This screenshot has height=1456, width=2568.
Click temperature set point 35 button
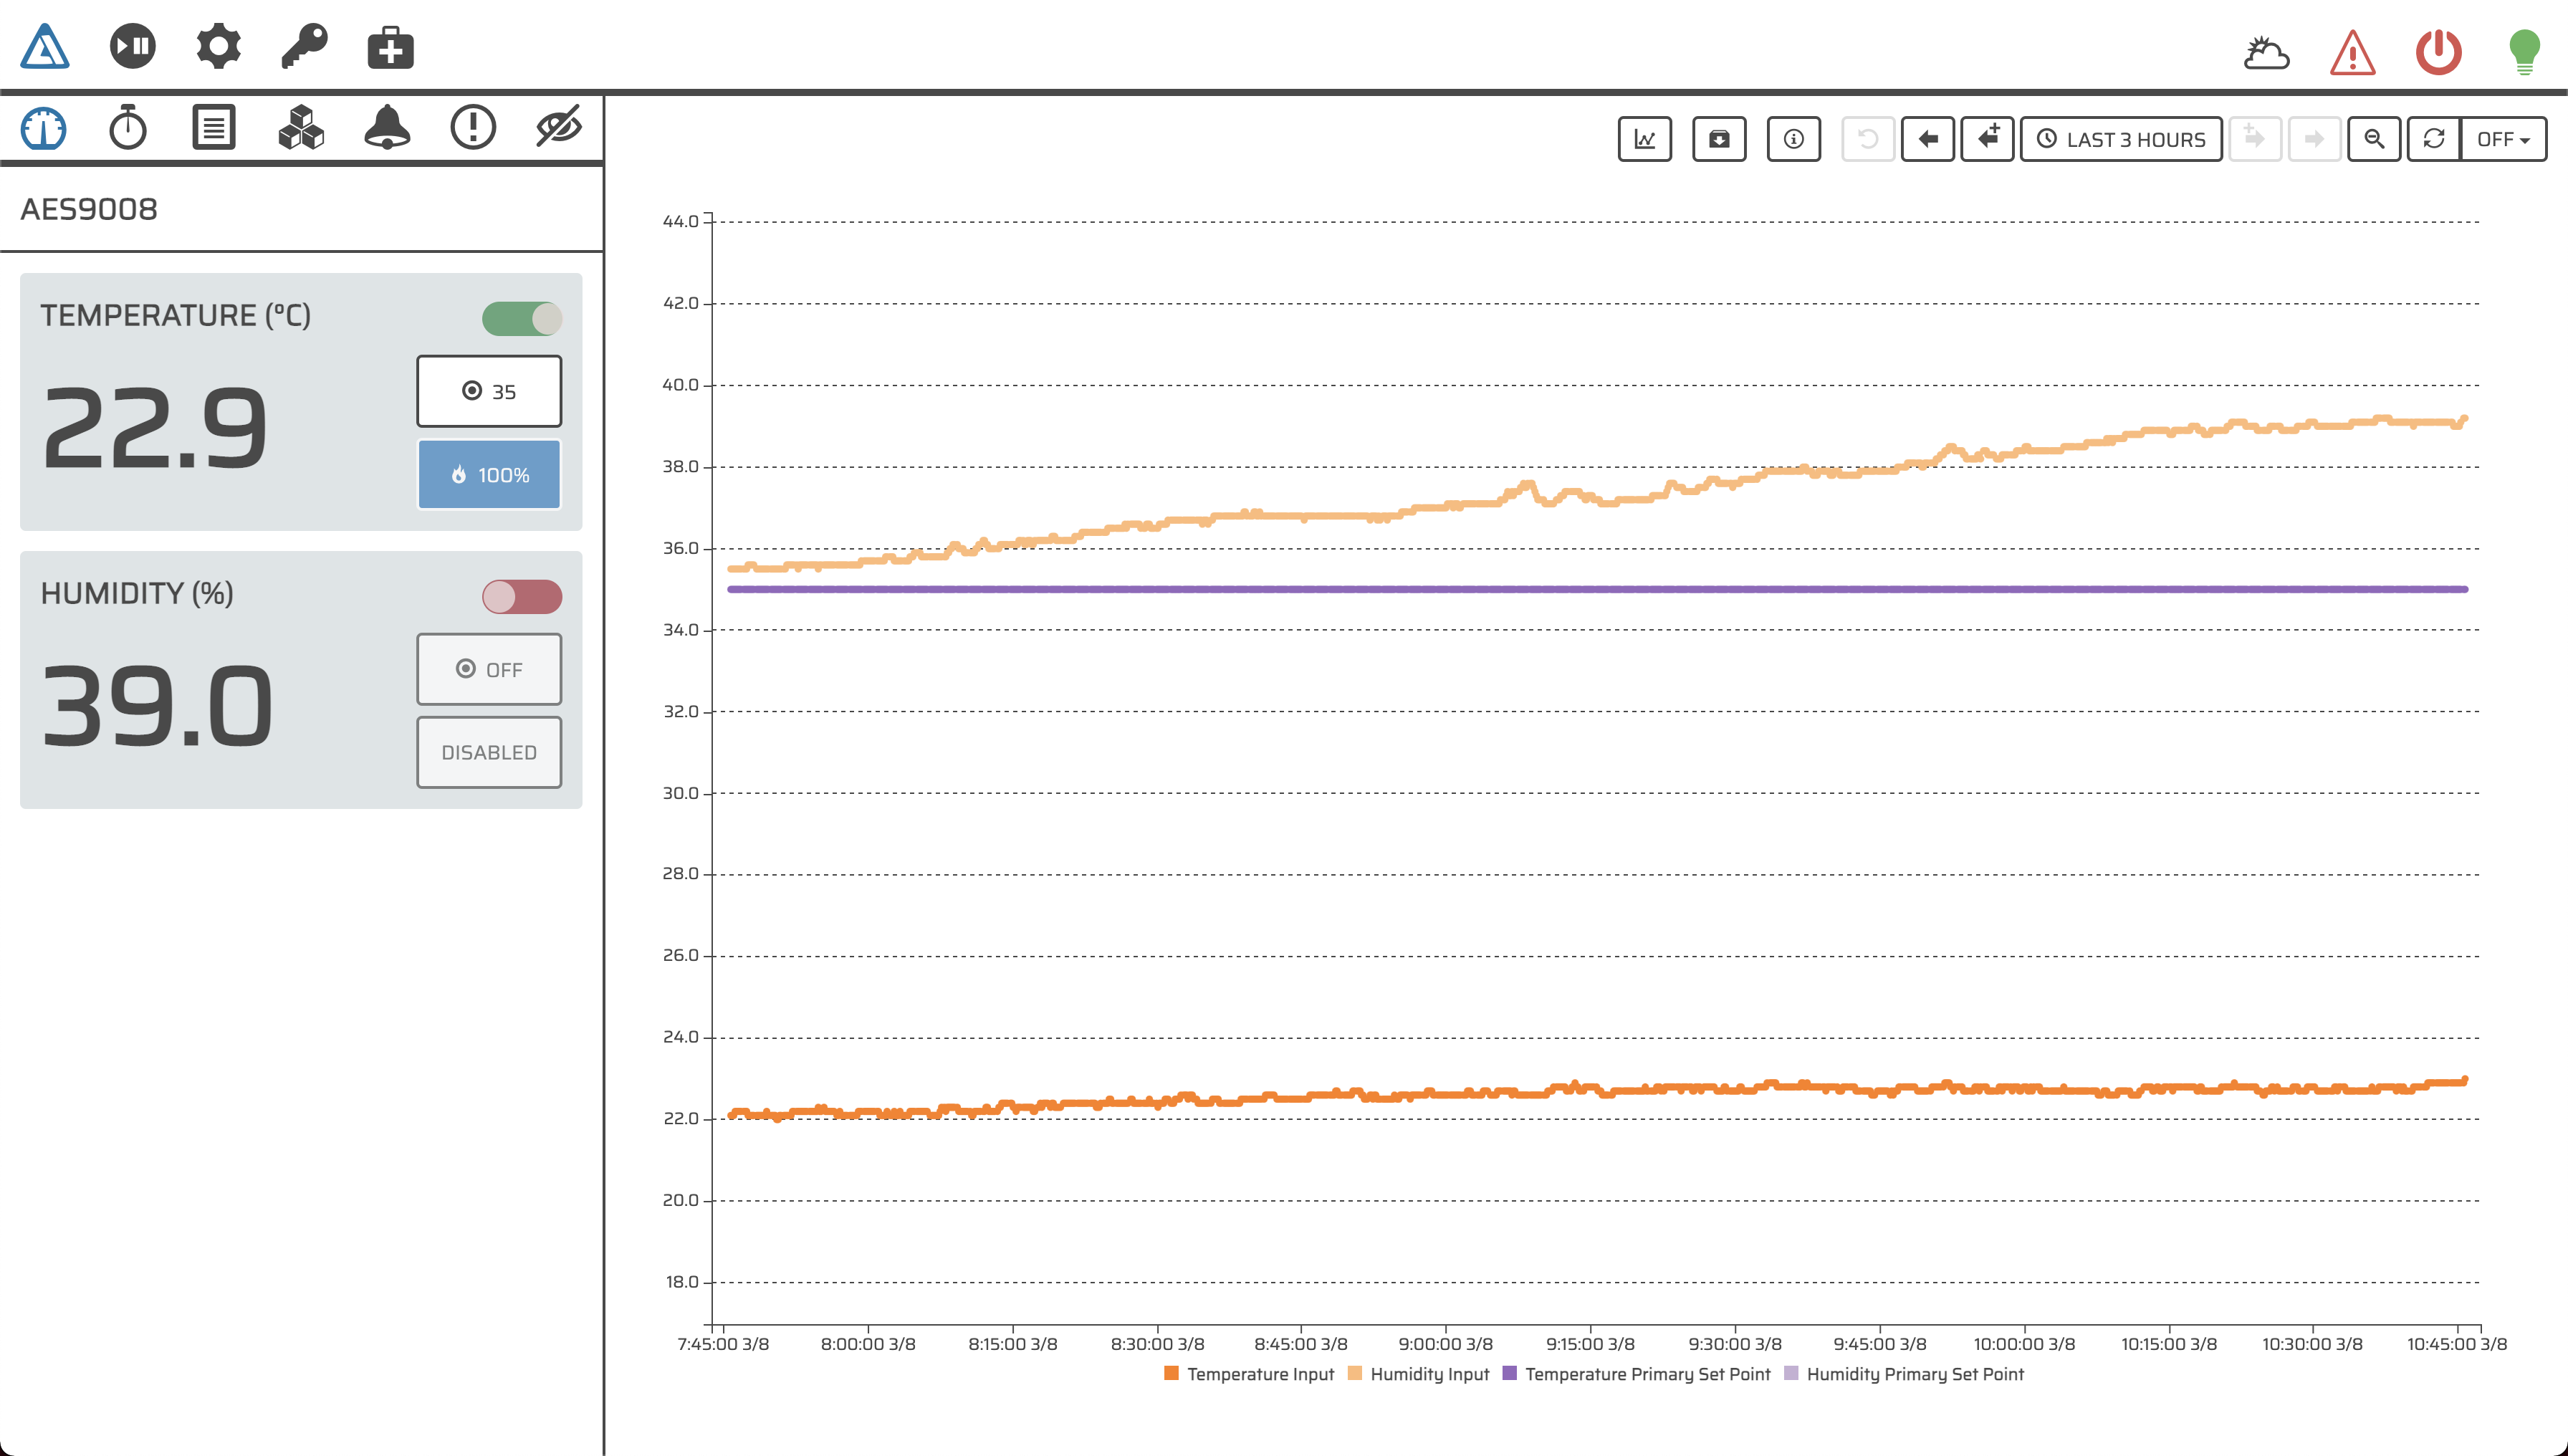point(489,391)
